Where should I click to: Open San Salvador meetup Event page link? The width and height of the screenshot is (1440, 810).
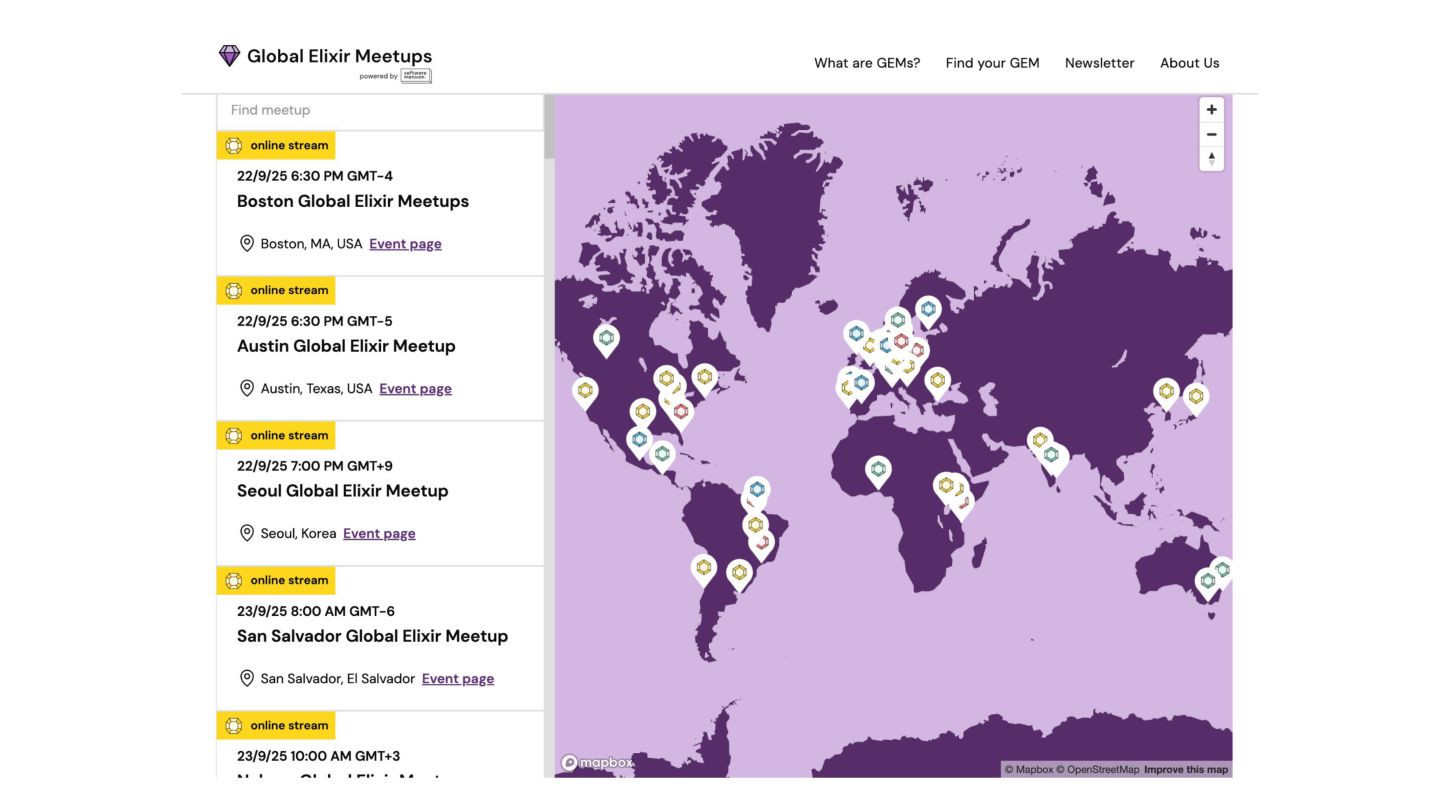coord(458,679)
